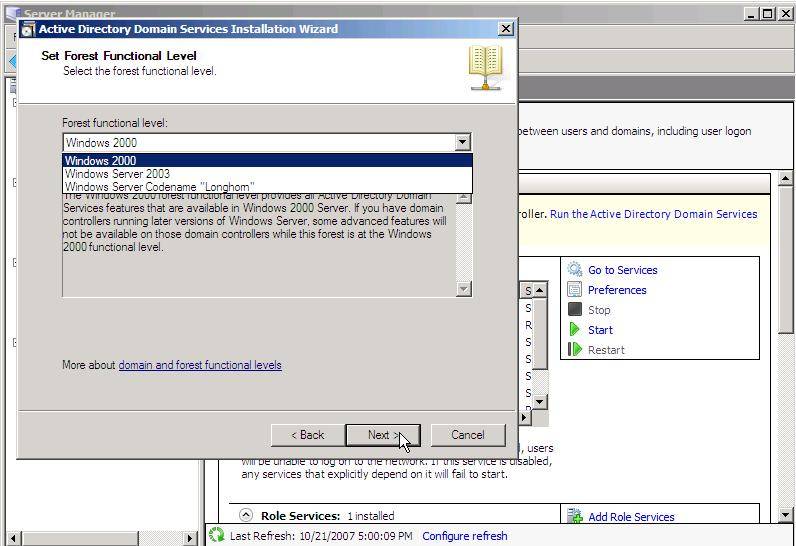This screenshot has width=796, height=546.
Task: Close the Installation Wizard dialog
Action: (506, 29)
